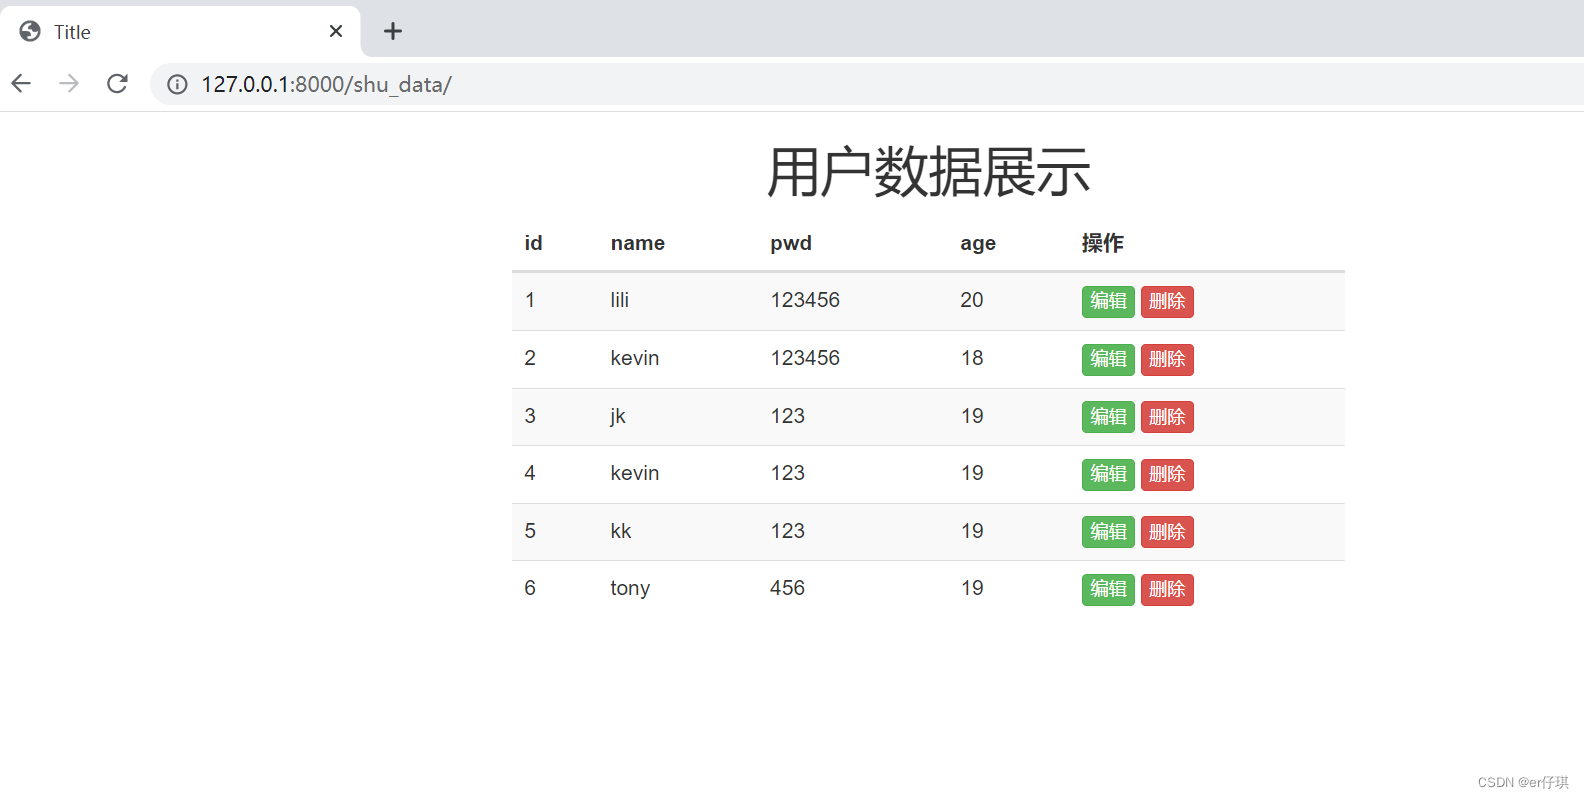1584x799 pixels.
Task: Select the age cell 20
Action: 972,300
